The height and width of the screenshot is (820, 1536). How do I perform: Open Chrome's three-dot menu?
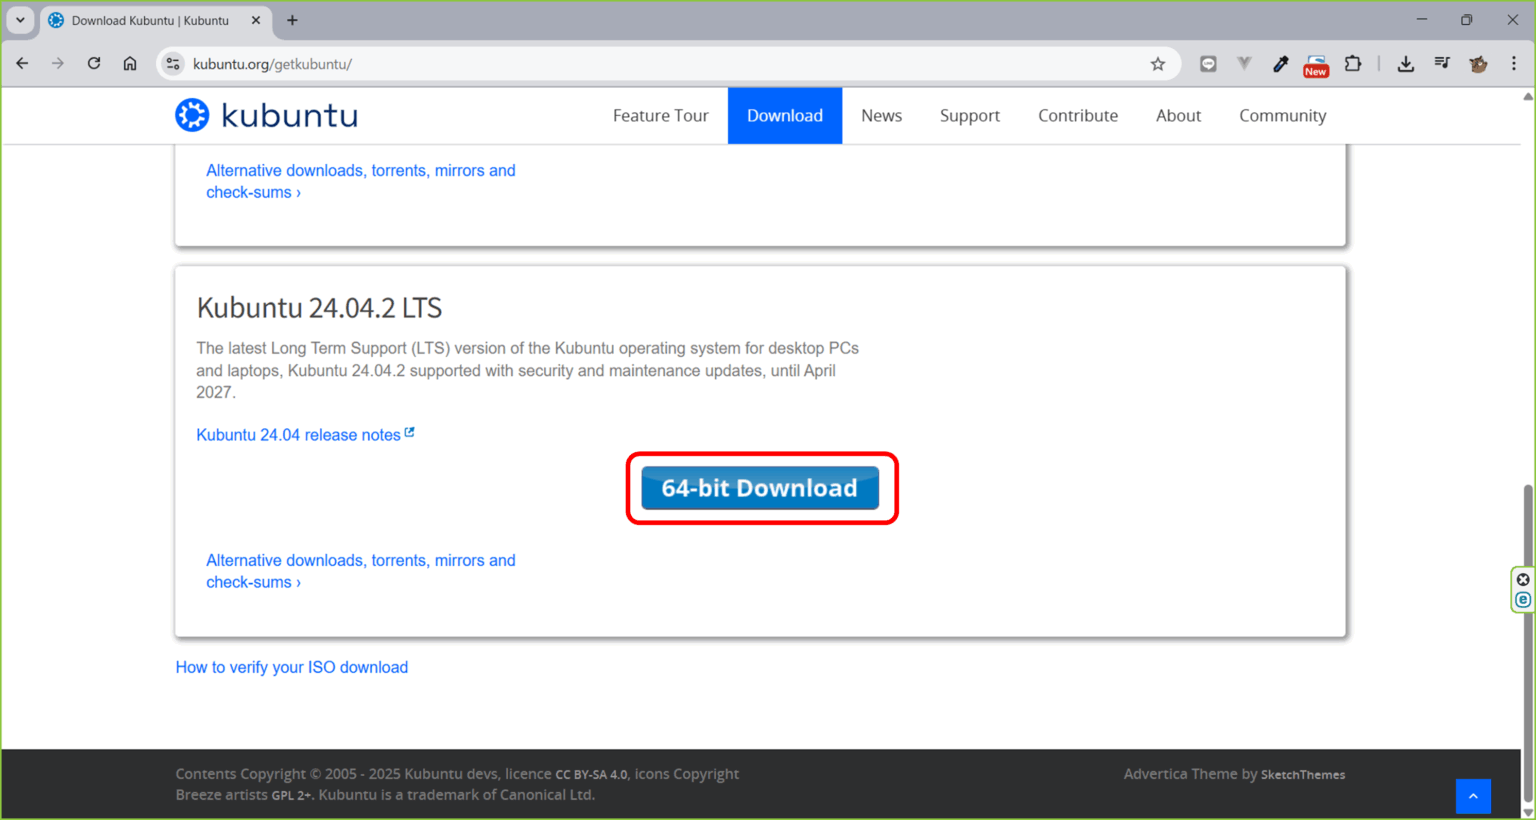tap(1514, 63)
